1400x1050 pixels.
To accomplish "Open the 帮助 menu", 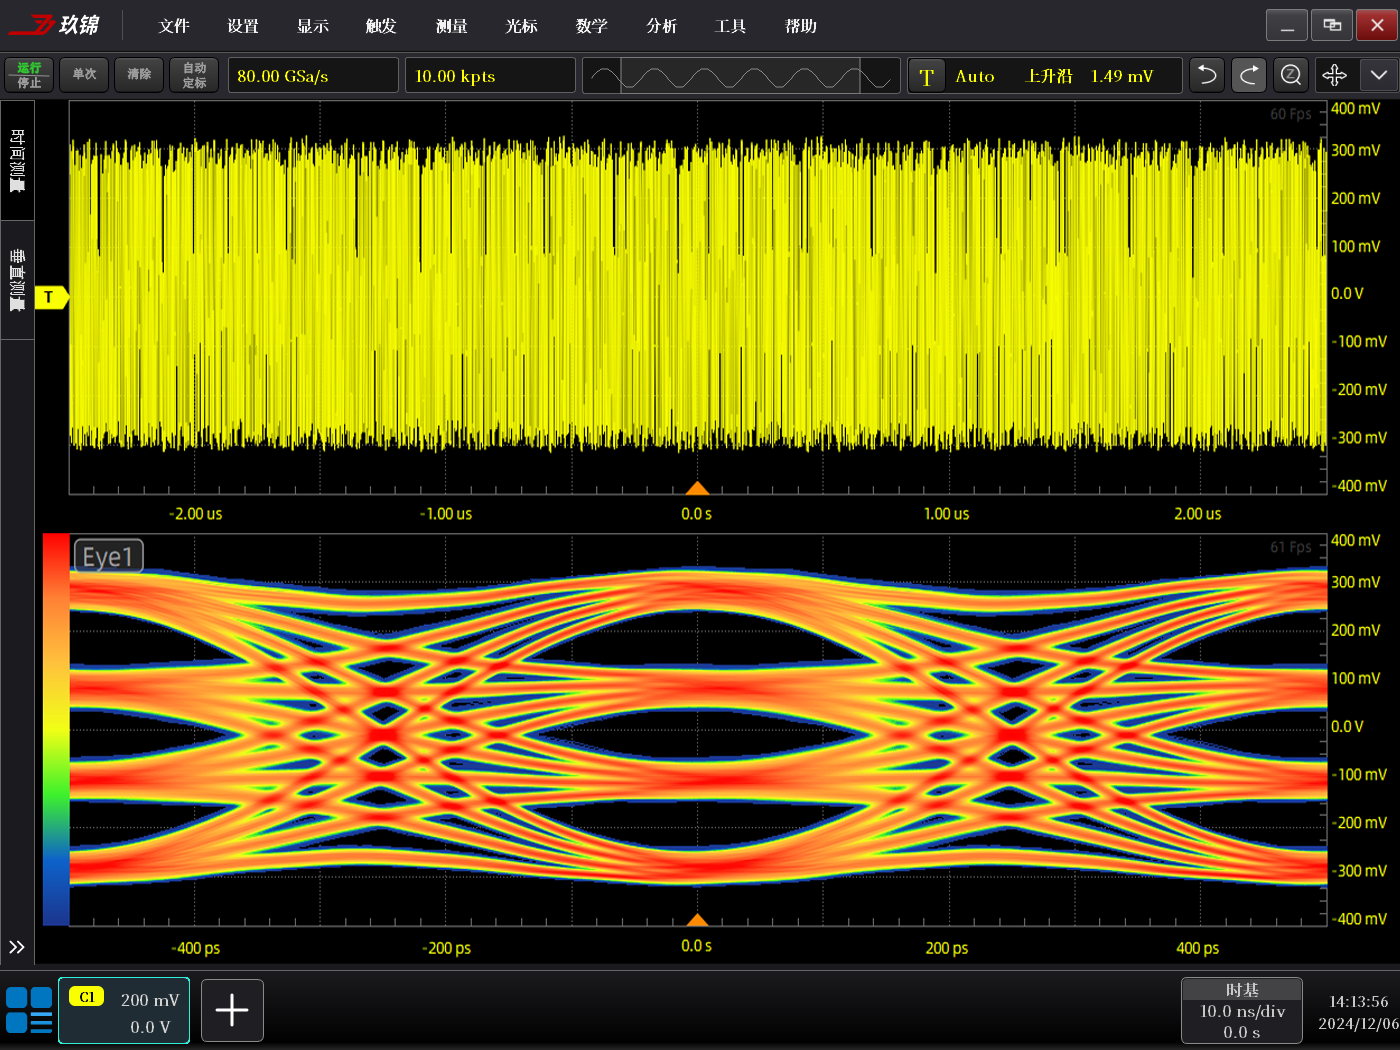I will pyautogui.click(x=801, y=26).
